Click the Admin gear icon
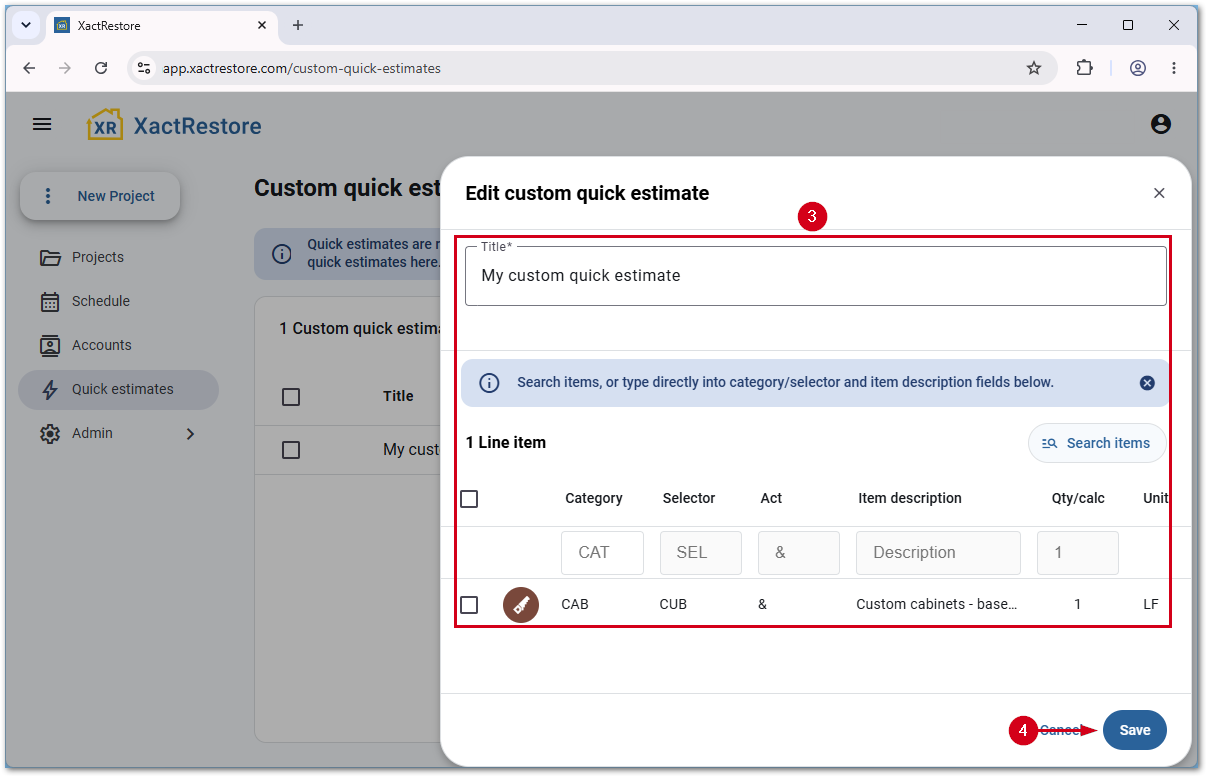This screenshot has width=1207, height=777. click(x=50, y=433)
